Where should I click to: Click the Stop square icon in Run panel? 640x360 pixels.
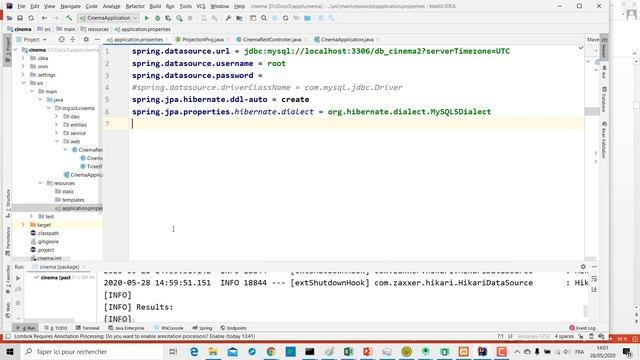click(x=18, y=303)
